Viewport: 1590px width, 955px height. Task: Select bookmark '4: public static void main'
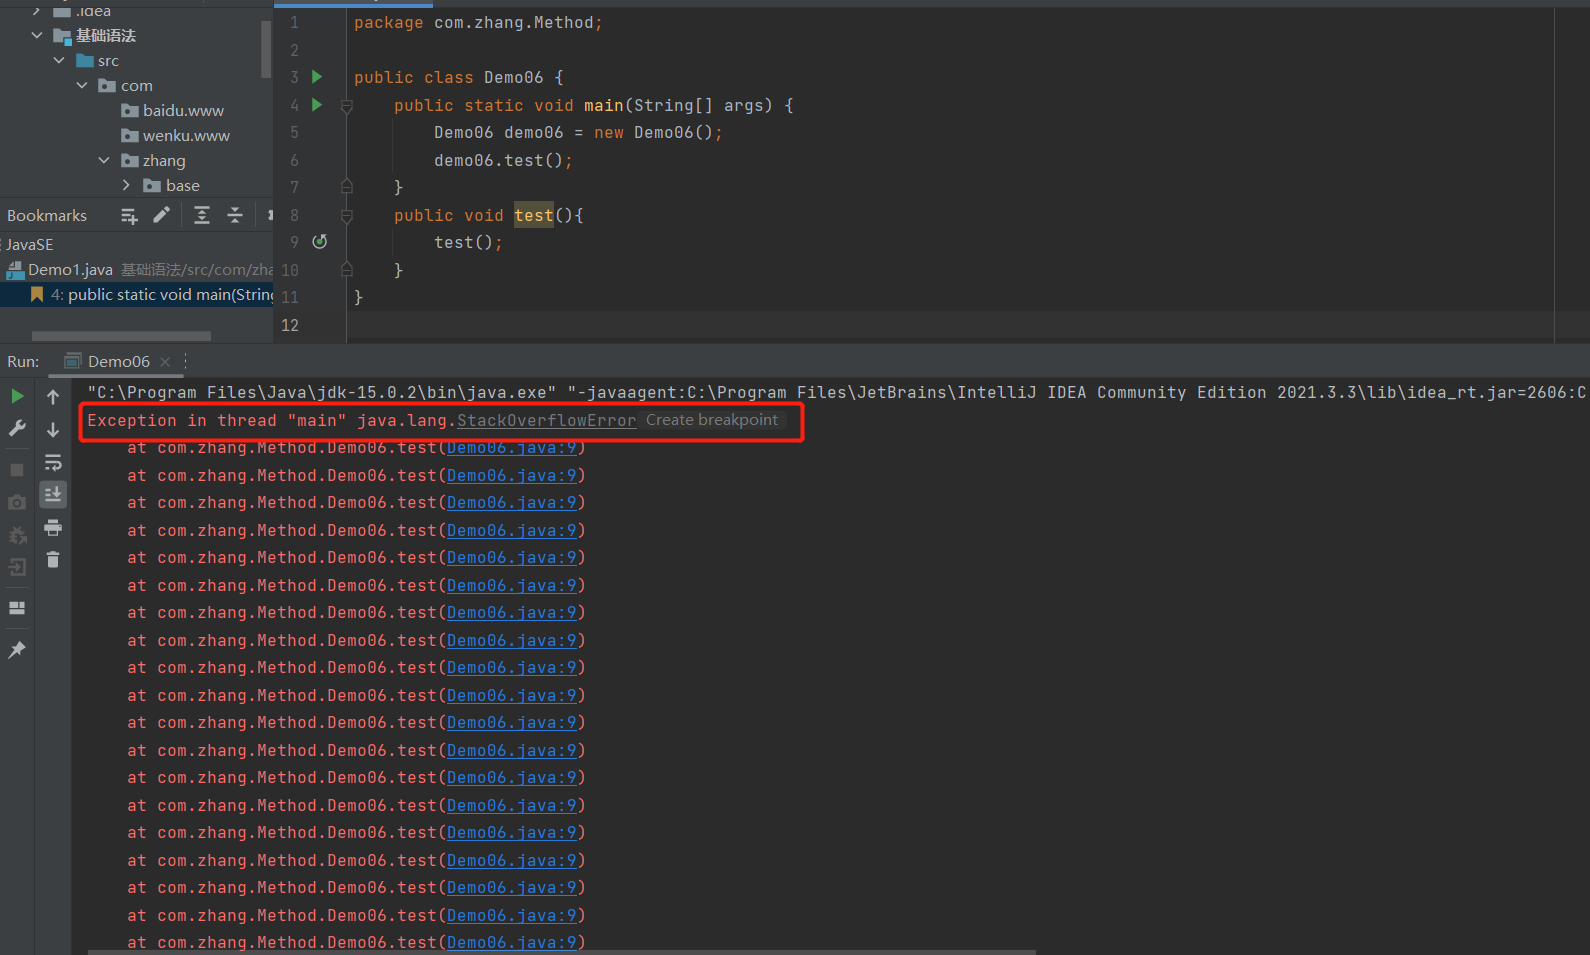pyautogui.click(x=136, y=295)
